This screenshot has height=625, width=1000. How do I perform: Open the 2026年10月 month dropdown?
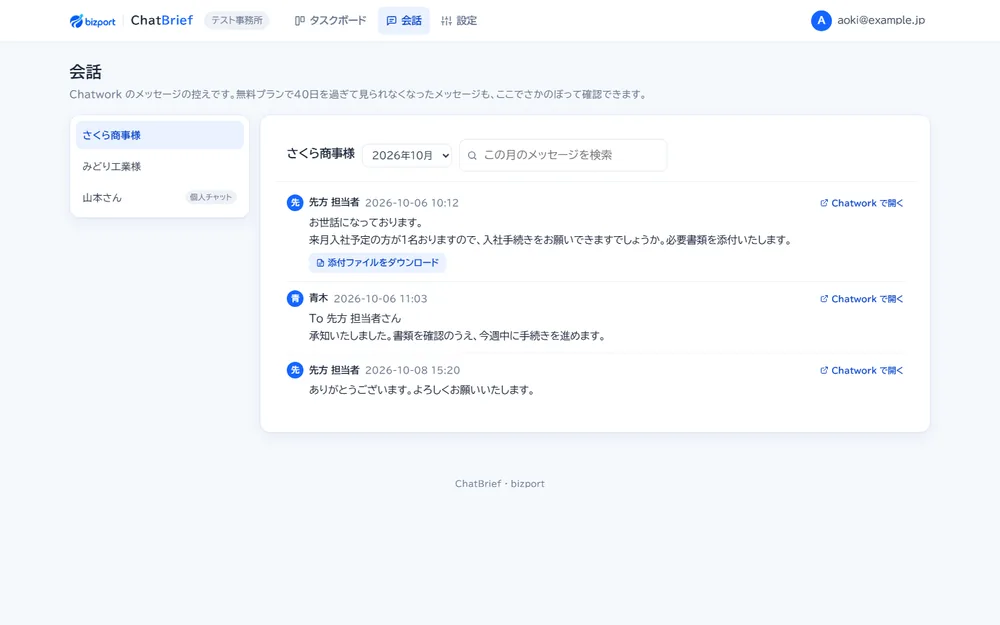(x=407, y=155)
